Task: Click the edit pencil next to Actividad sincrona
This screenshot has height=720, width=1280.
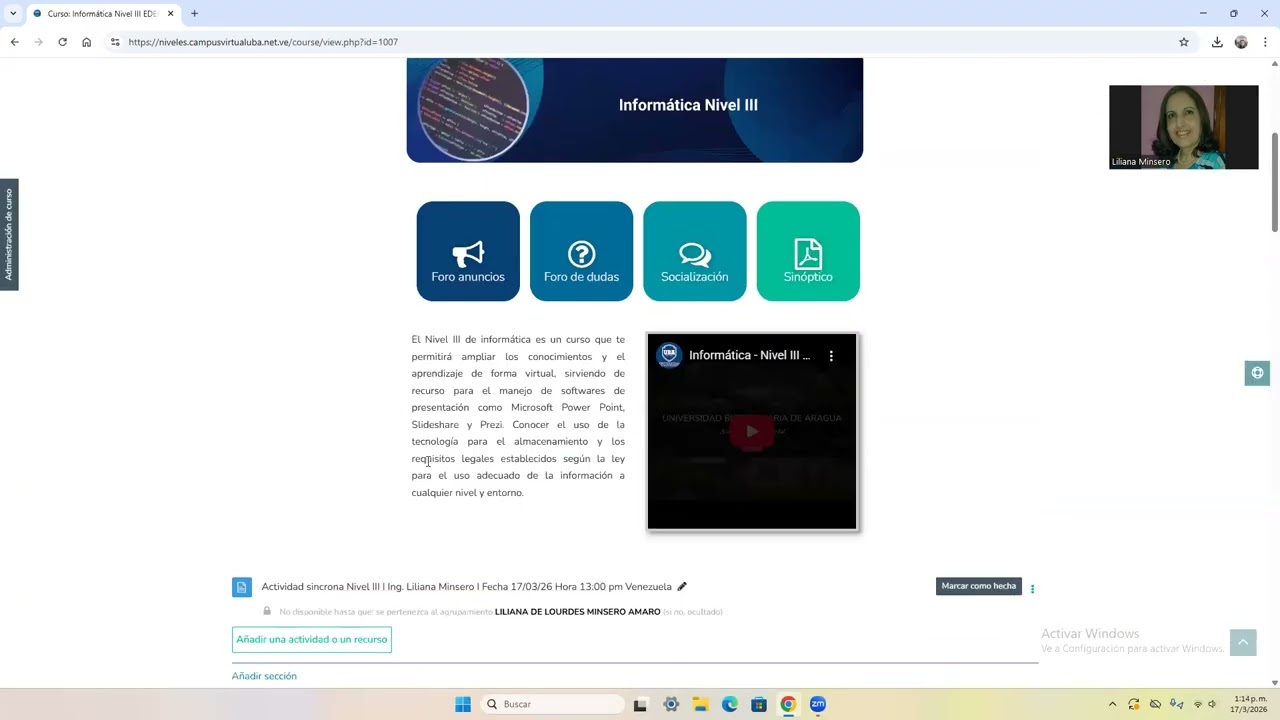Action: click(x=682, y=587)
